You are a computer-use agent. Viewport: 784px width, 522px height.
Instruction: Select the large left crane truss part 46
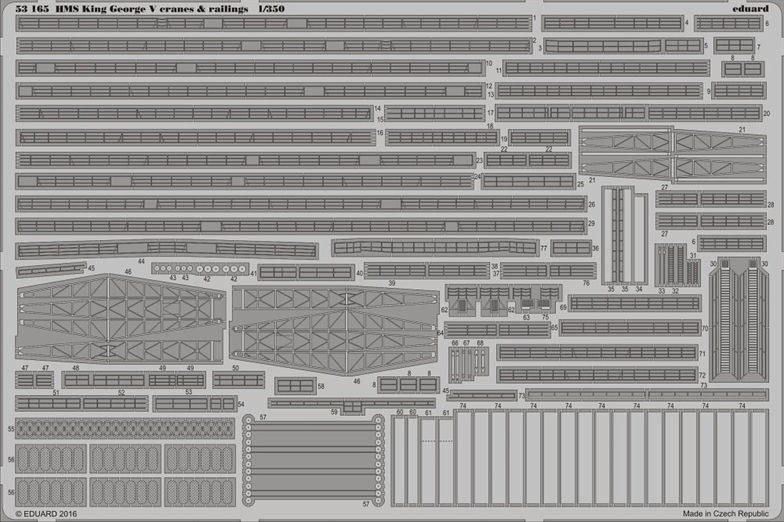point(120,318)
